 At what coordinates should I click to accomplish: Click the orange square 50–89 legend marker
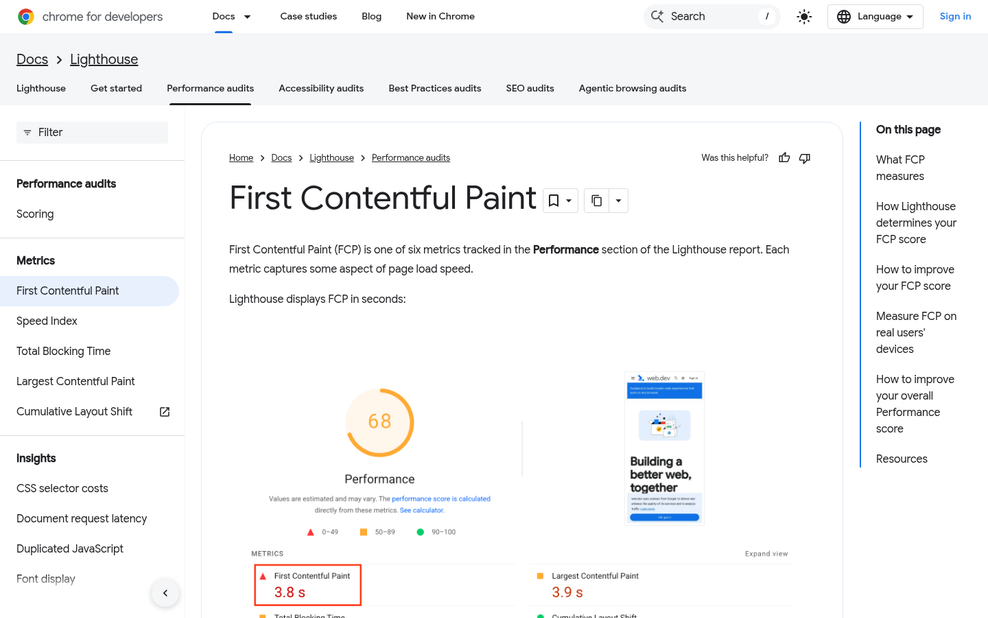363,532
